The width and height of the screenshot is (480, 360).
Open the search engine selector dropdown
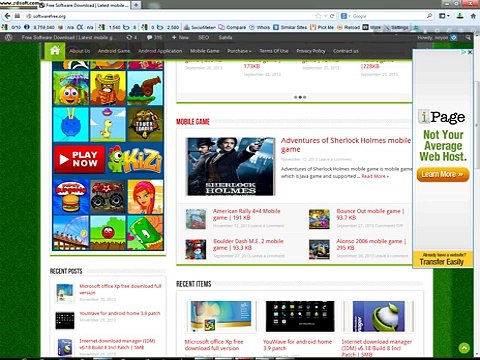tap(345, 16)
